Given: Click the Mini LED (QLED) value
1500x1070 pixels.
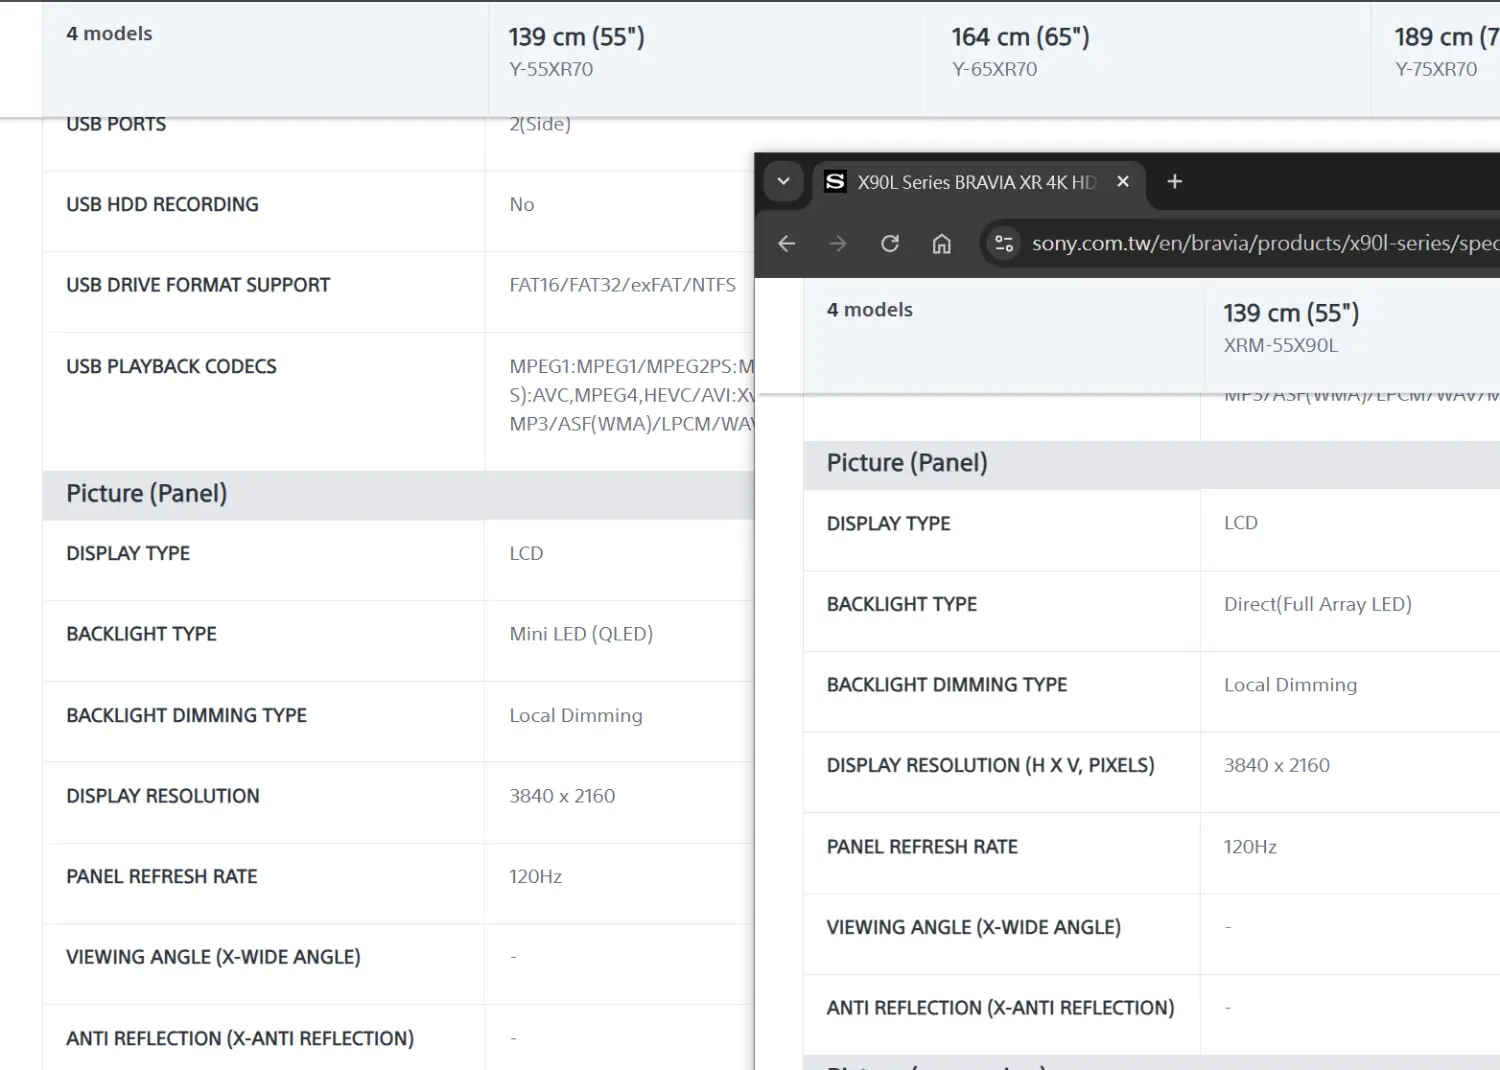Looking at the screenshot, I should point(581,634).
